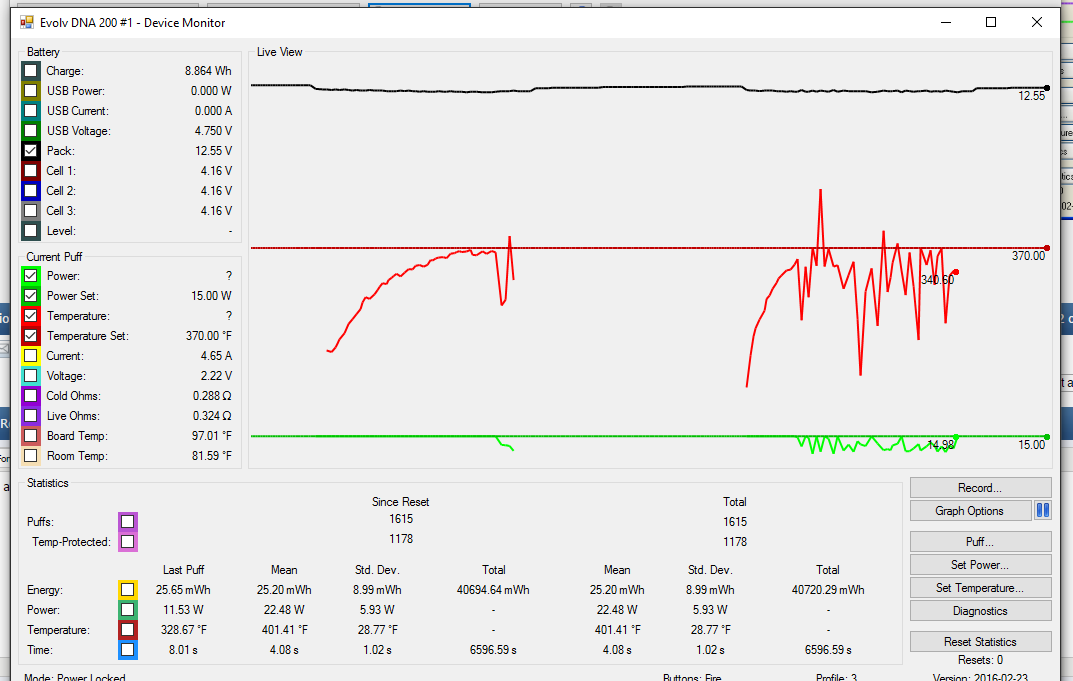Click the 15.00 graph axis label
Screen dimensions: 1073x681
pyautogui.click(x=1032, y=445)
